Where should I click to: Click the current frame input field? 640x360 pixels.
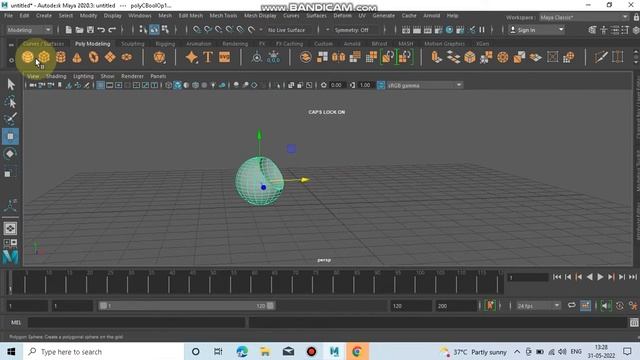[x=528, y=278]
